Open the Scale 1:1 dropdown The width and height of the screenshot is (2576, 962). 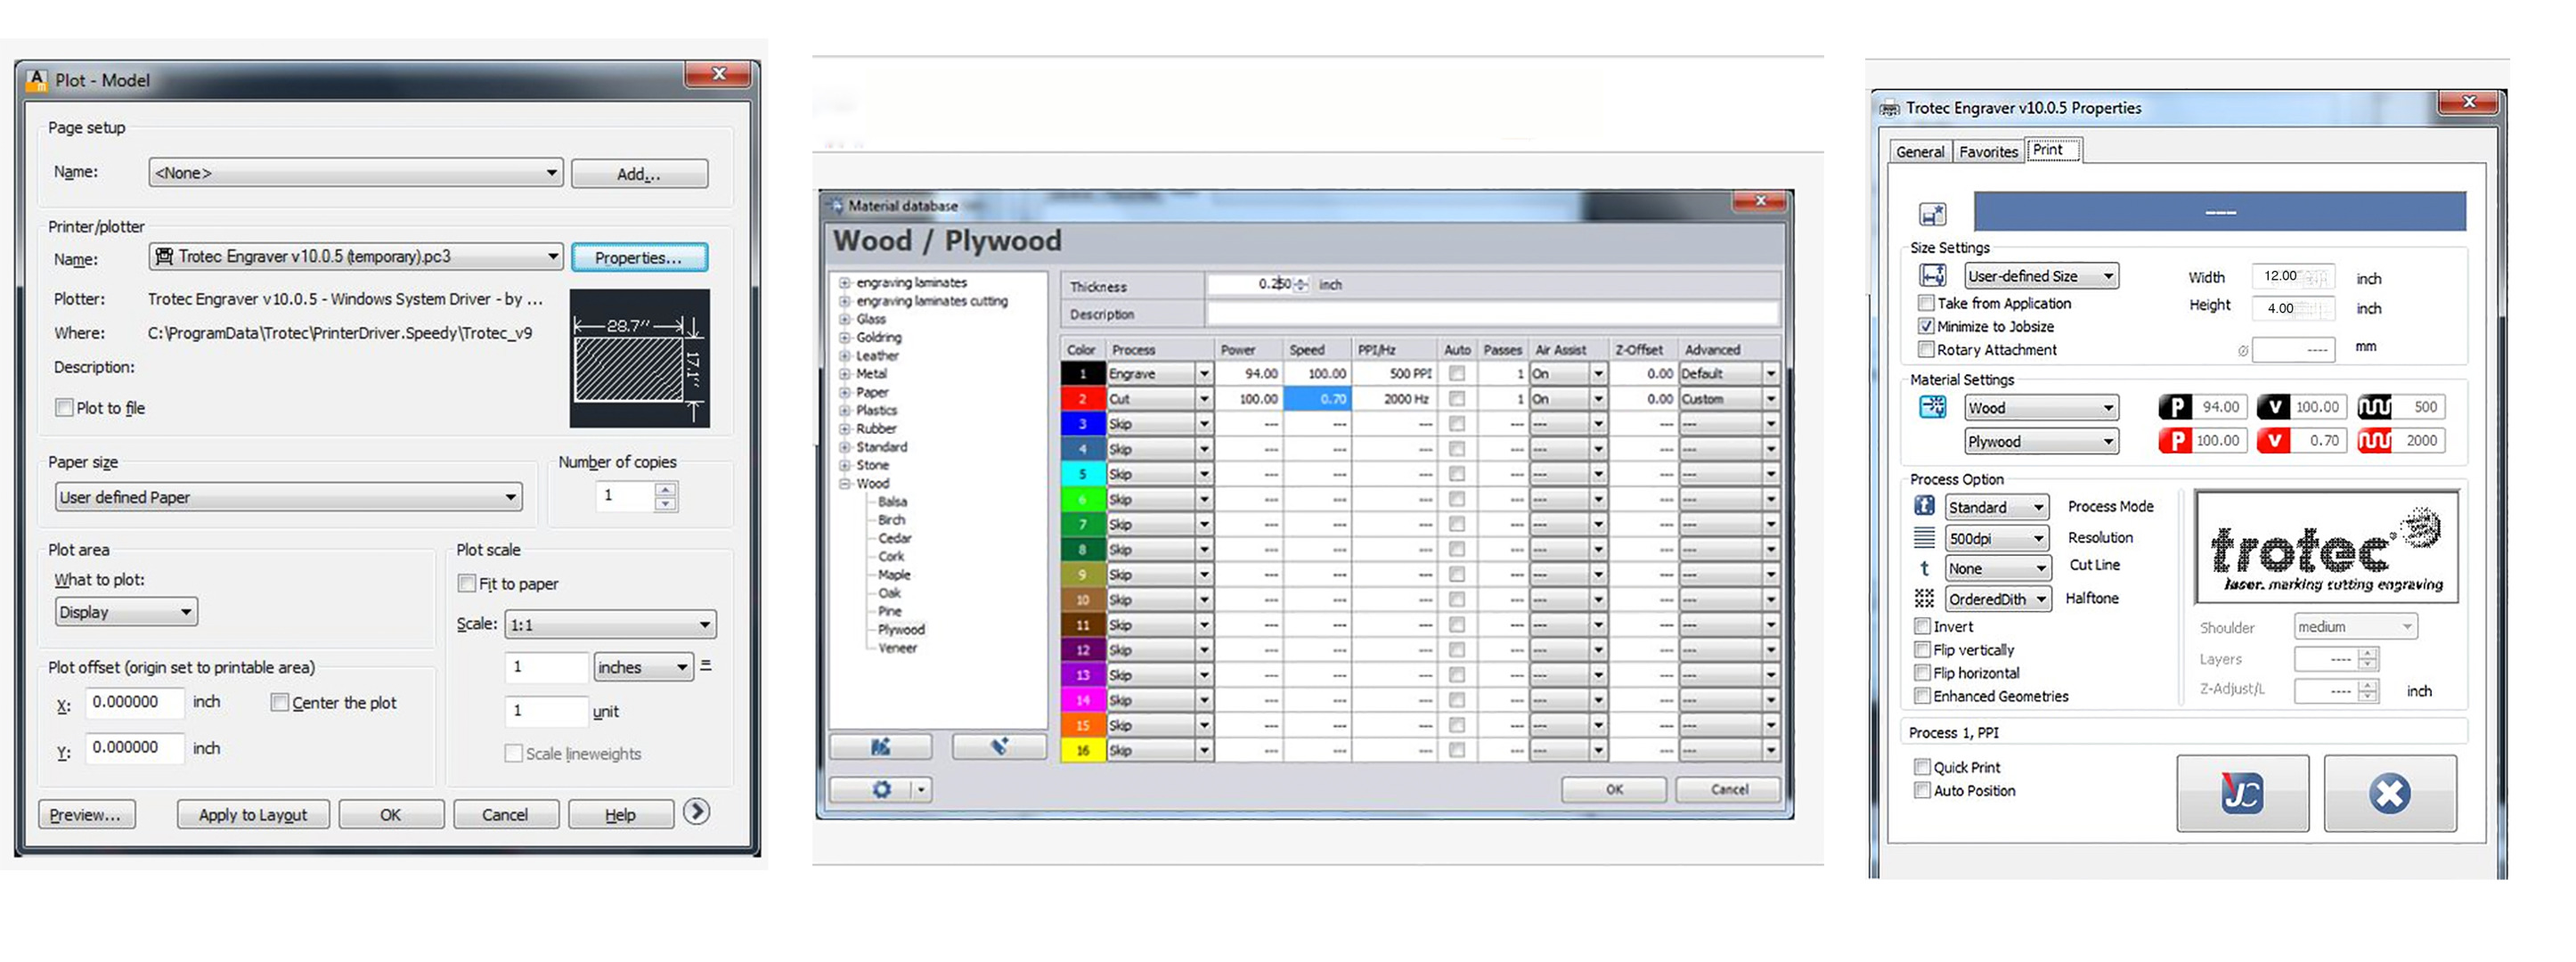(610, 624)
